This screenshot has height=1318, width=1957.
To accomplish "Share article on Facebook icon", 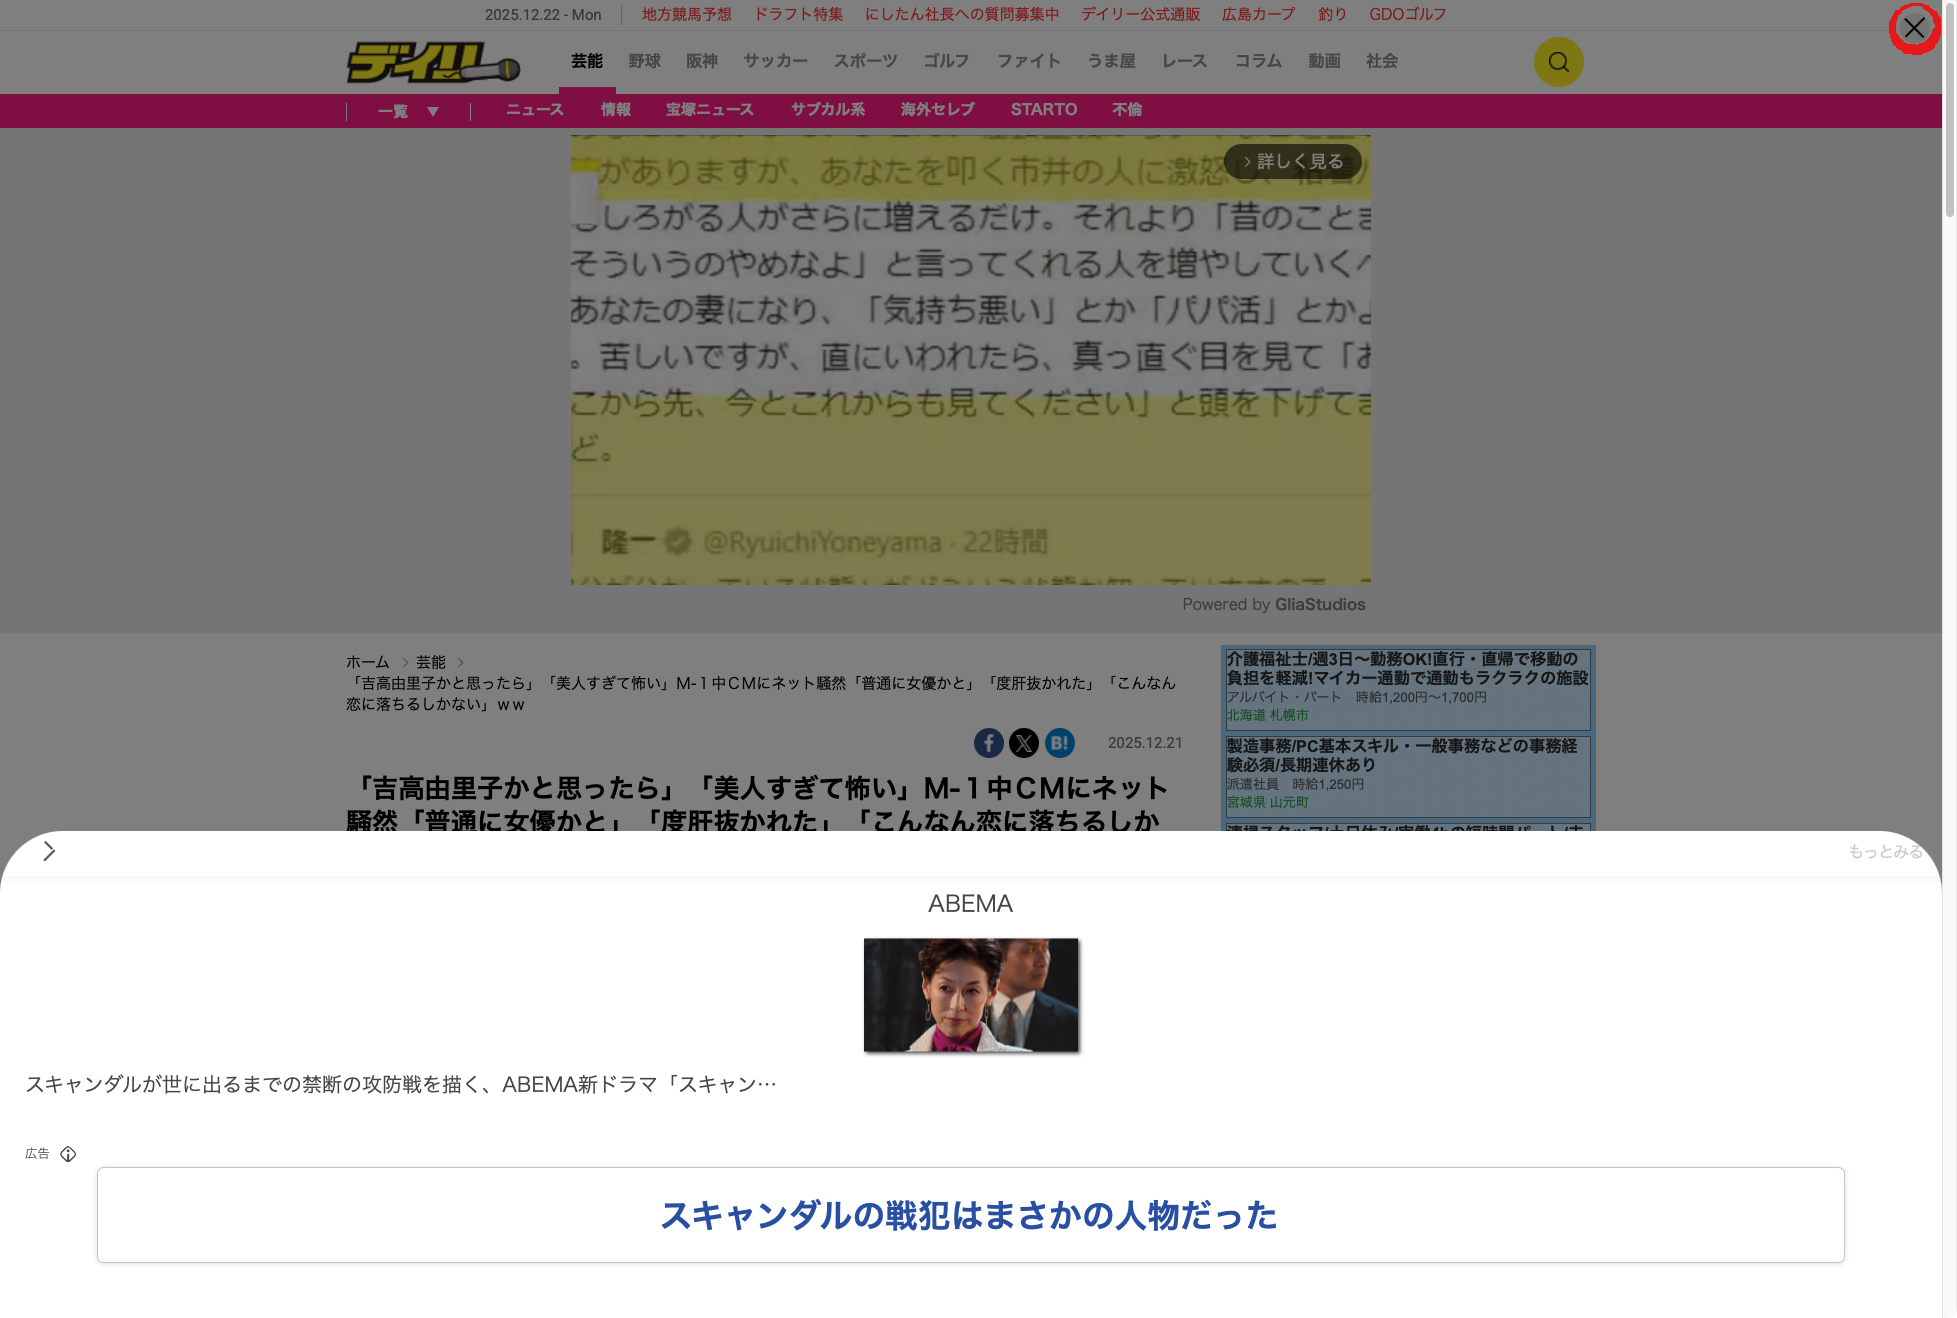I will [988, 743].
